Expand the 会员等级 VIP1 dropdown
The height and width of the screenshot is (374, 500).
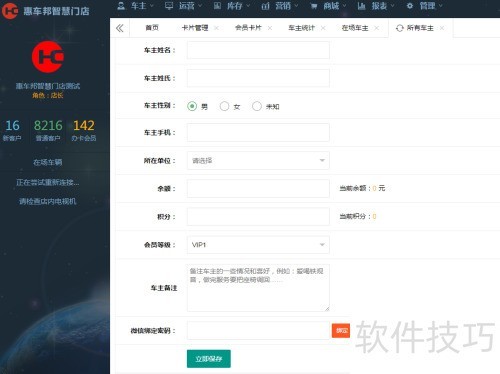[x=258, y=245]
